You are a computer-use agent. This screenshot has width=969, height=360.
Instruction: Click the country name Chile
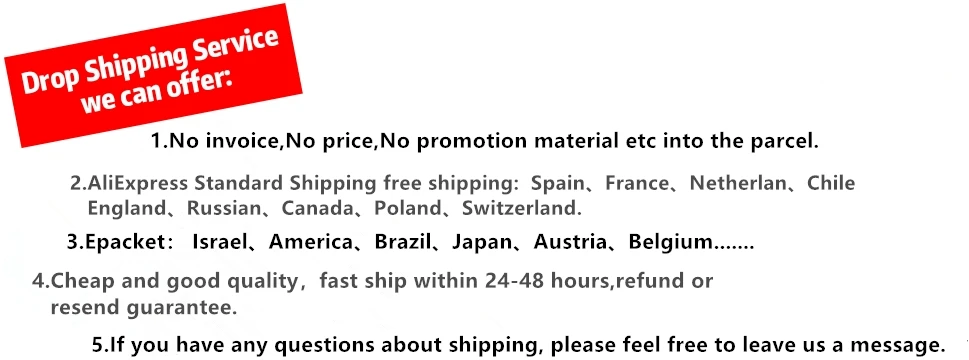pos(831,183)
